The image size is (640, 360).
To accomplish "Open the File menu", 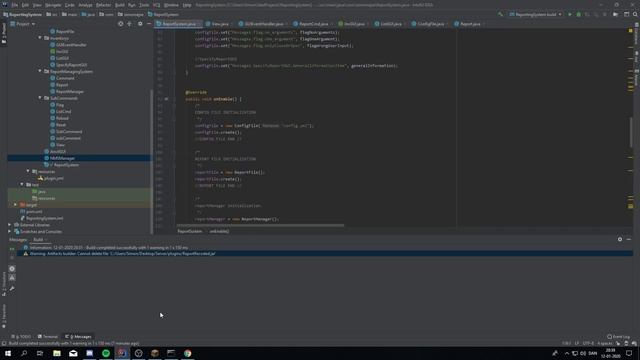I will coord(15,5).
